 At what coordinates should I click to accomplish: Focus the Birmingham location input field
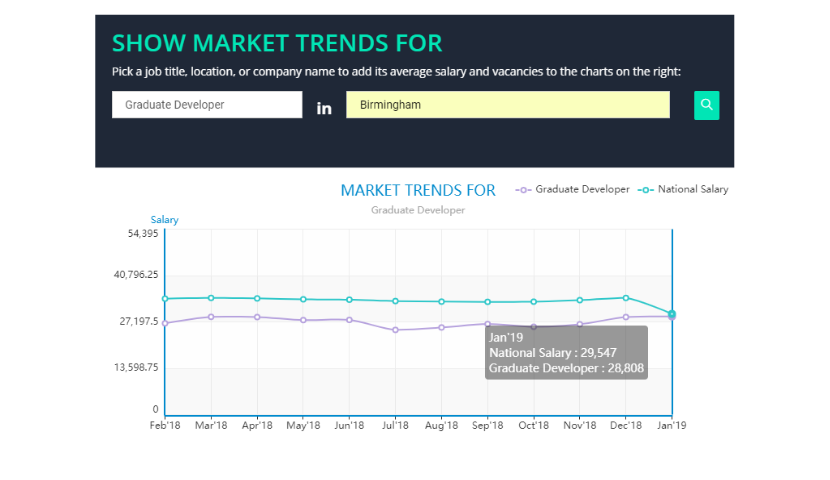tap(508, 105)
